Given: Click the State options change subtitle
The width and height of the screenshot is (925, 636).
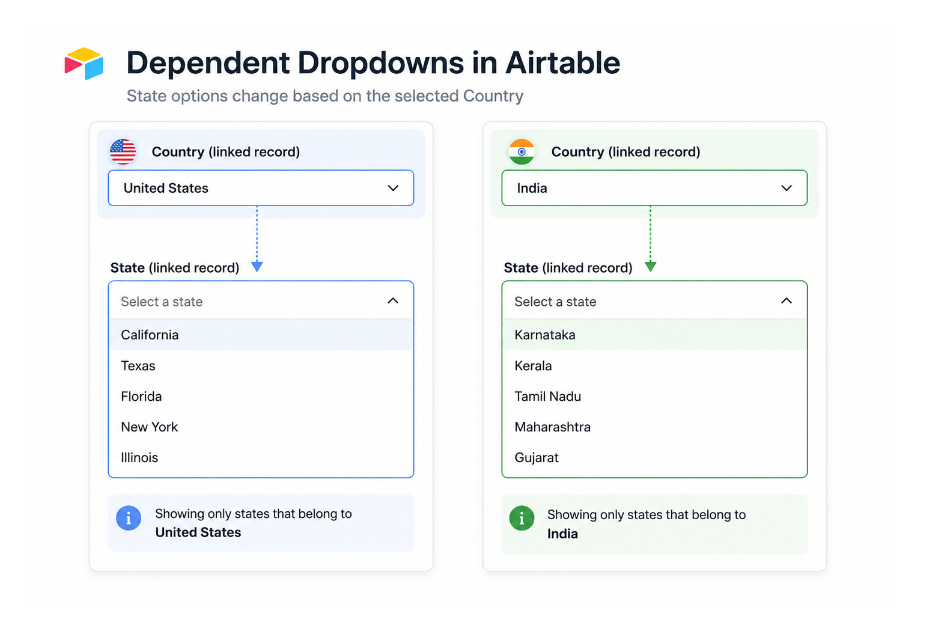Looking at the screenshot, I should 325,96.
